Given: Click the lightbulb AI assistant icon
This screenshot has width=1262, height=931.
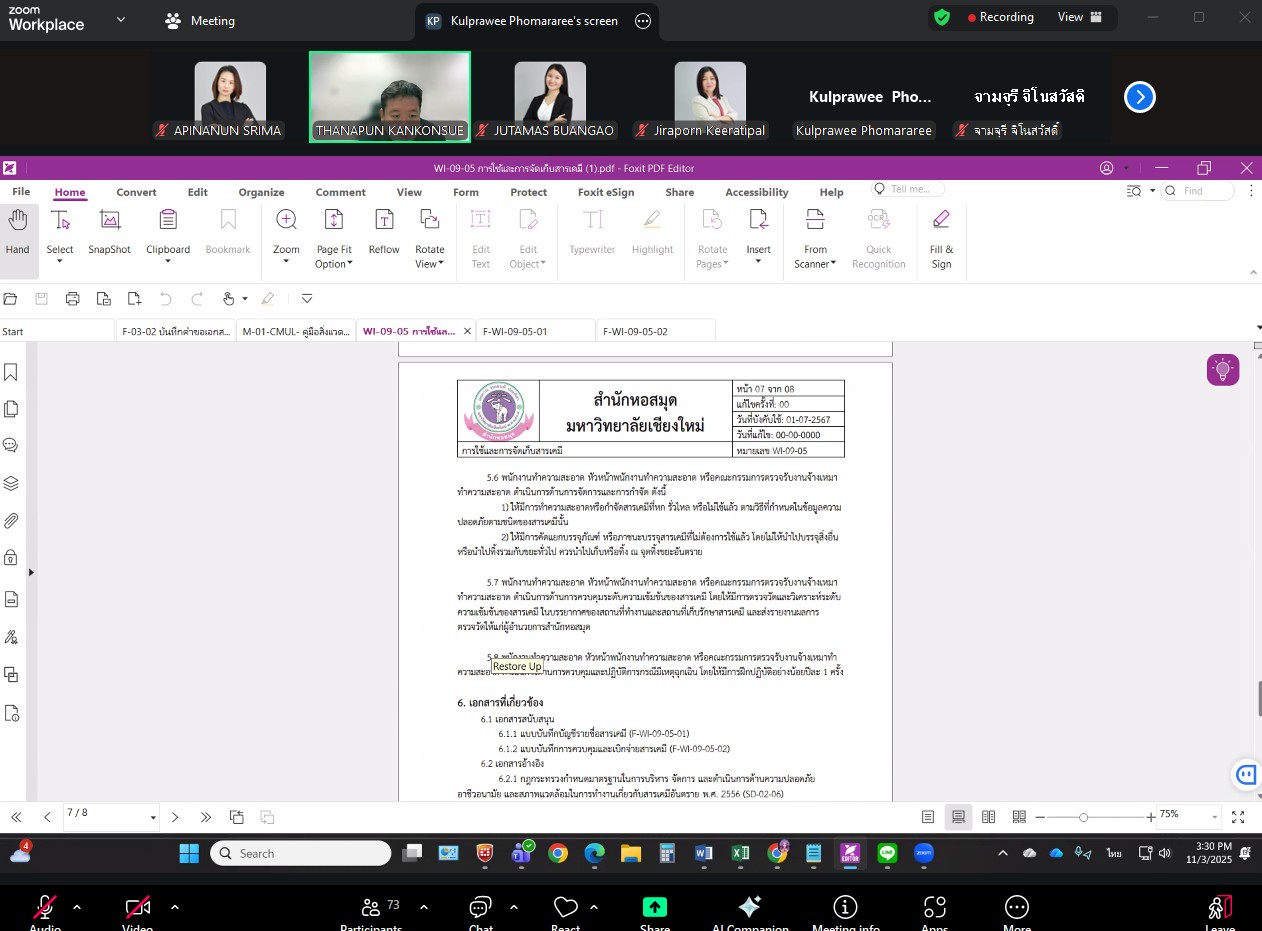Looking at the screenshot, I should (x=1222, y=370).
